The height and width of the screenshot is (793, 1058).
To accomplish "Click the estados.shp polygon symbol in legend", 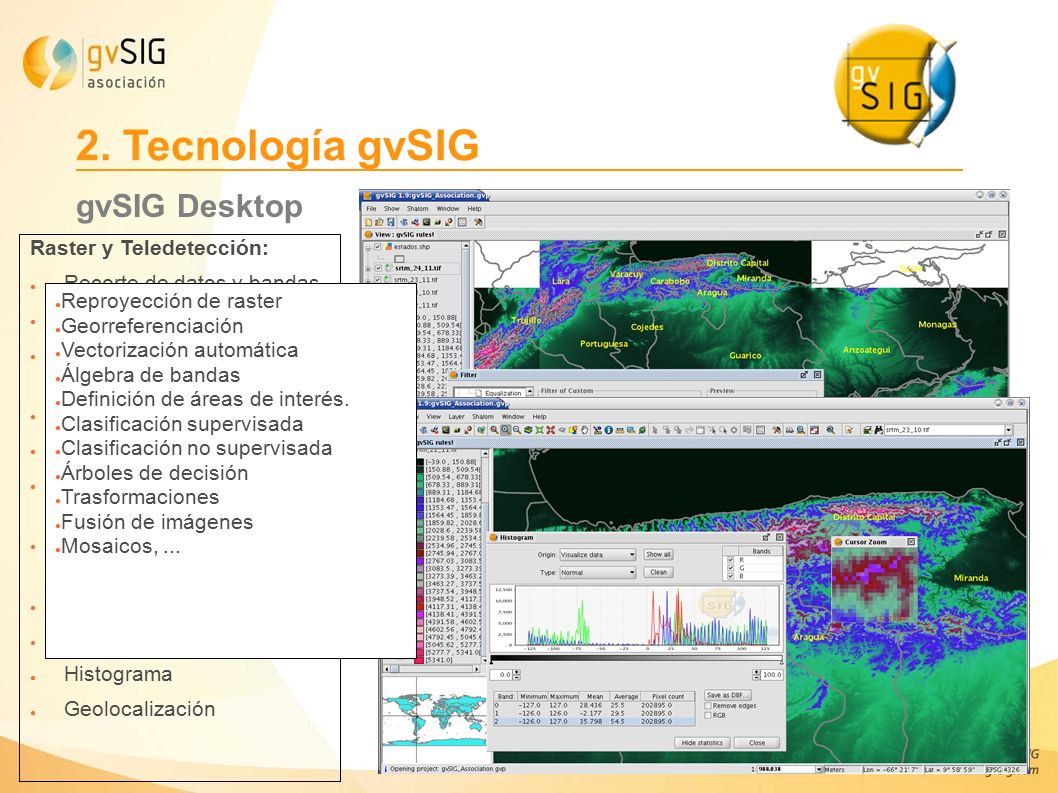I will tap(399, 259).
